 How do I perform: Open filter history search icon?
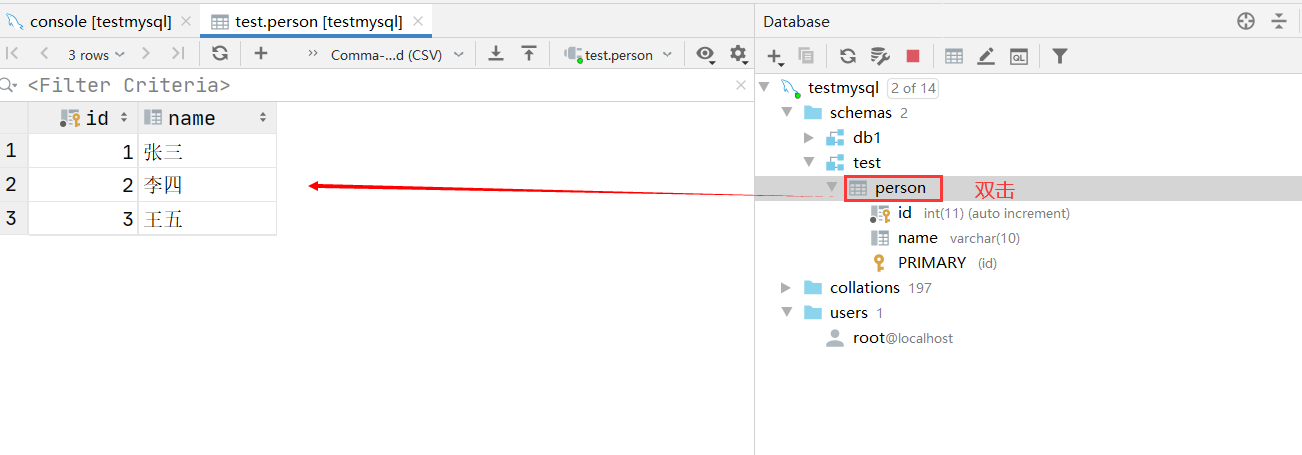pyautogui.click(x=10, y=86)
